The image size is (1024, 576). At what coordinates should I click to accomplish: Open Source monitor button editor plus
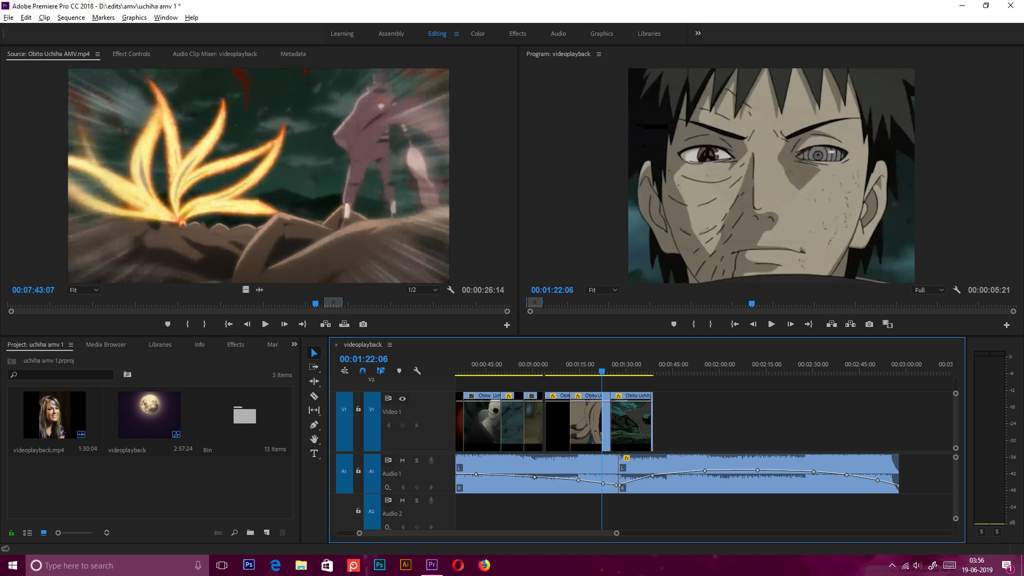(x=507, y=325)
